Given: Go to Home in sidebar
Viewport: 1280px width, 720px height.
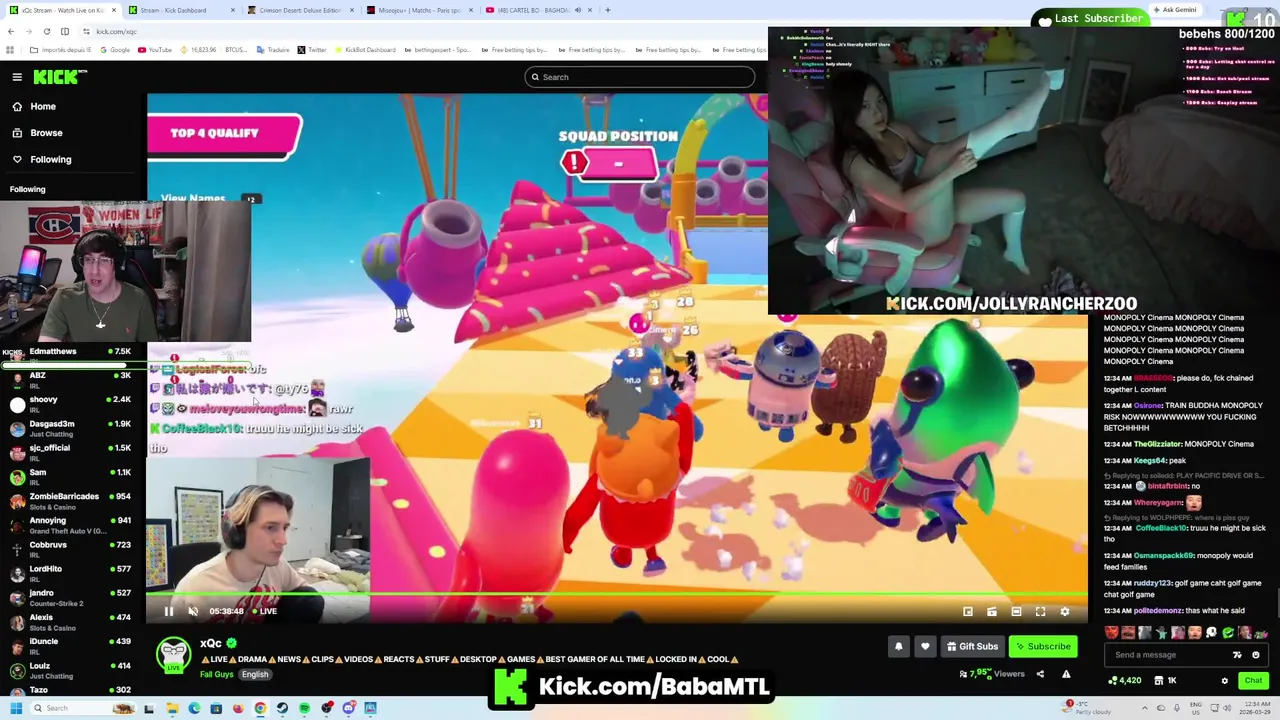Looking at the screenshot, I should [43, 106].
